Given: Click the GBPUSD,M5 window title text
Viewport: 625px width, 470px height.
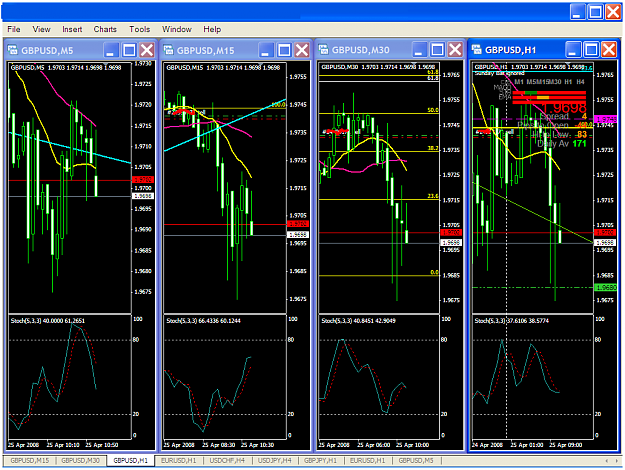Looking at the screenshot, I should tap(47, 51).
